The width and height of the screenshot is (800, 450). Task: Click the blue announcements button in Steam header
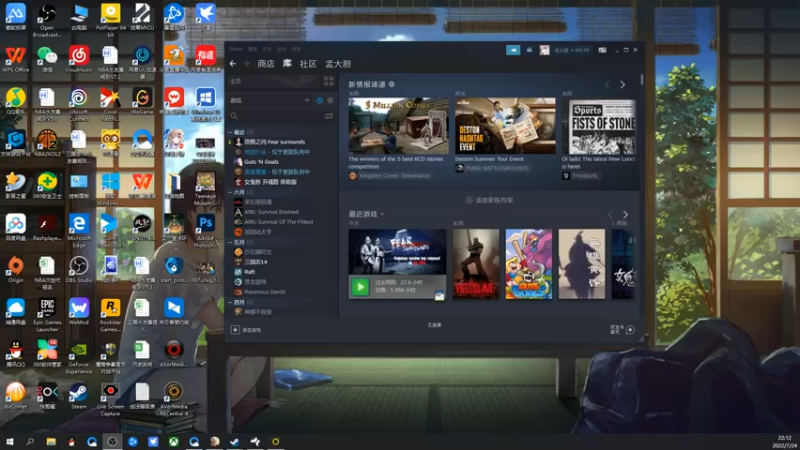click(x=513, y=49)
